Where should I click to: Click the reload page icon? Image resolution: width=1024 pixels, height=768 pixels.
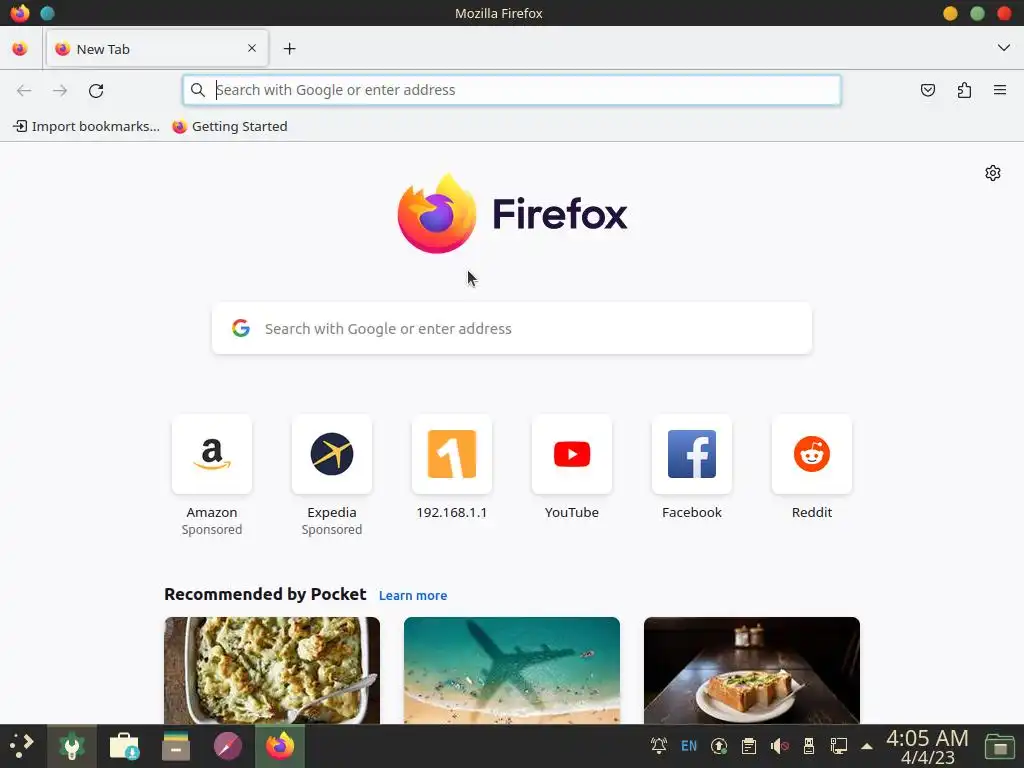[96, 90]
